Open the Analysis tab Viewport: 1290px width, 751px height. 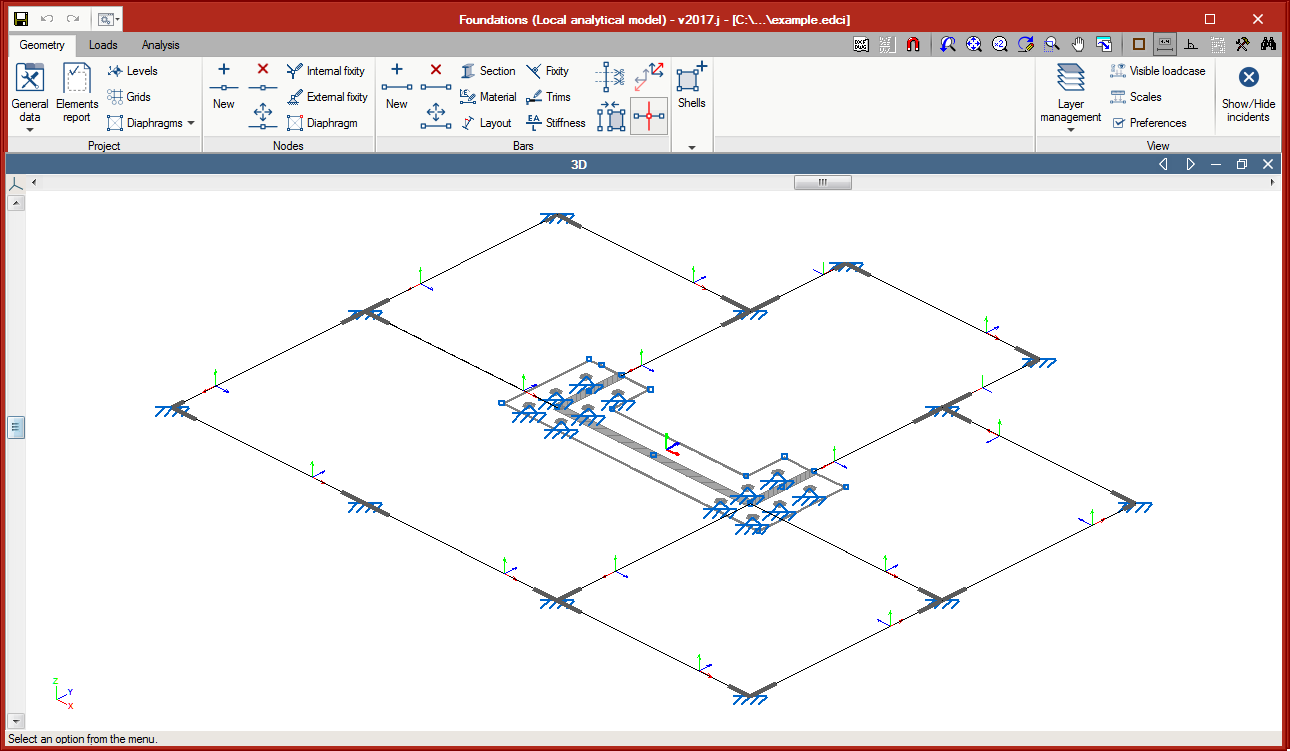click(x=160, y=45)
